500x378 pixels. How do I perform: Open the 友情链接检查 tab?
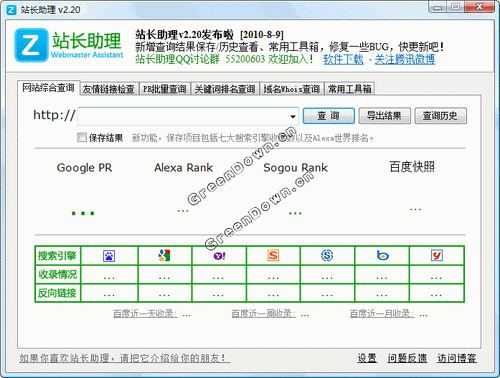(109, 89)
